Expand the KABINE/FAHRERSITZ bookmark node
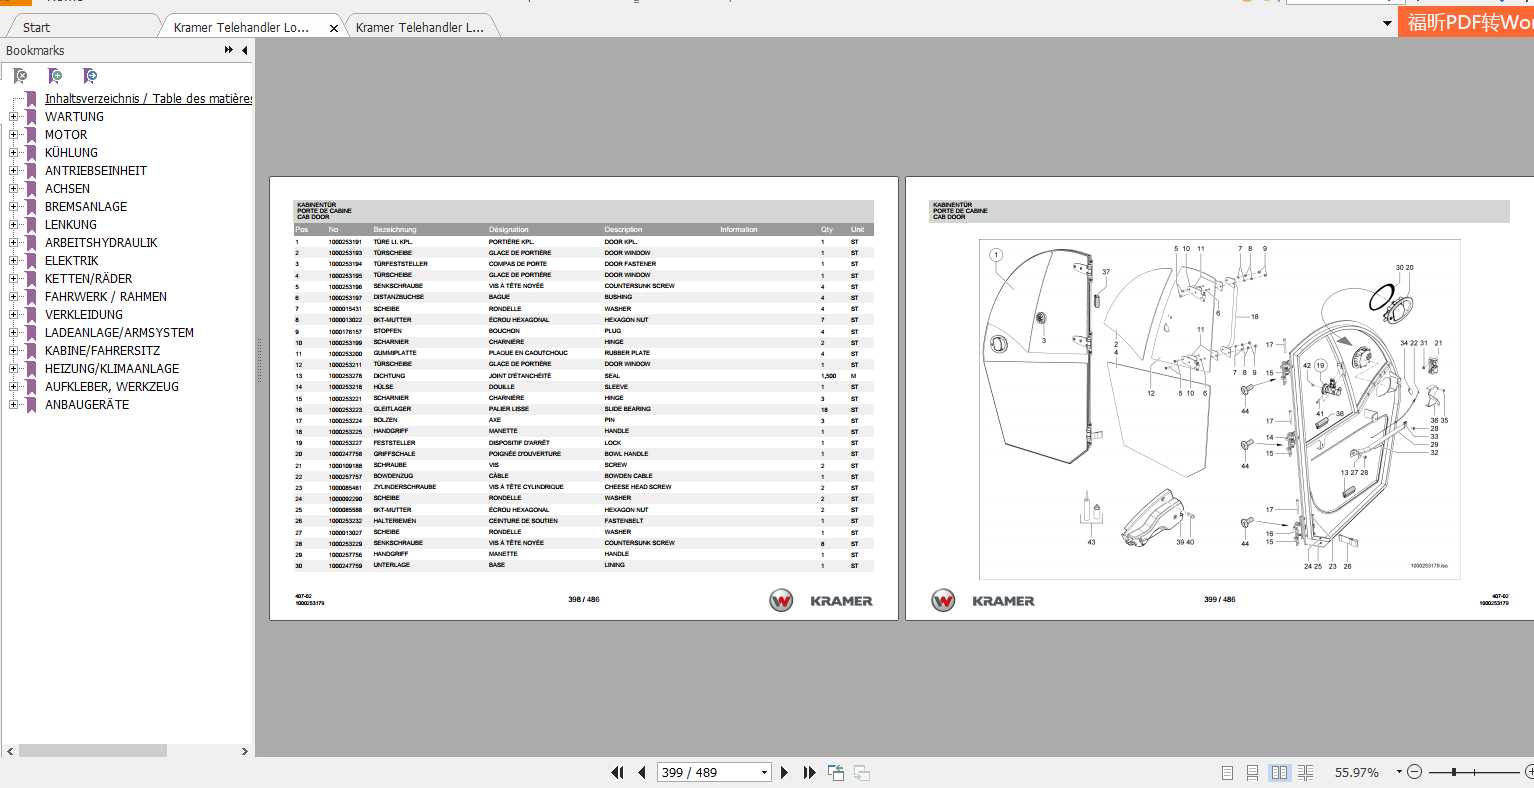Viewport: 1534px width, 788px height. (14, 350)
